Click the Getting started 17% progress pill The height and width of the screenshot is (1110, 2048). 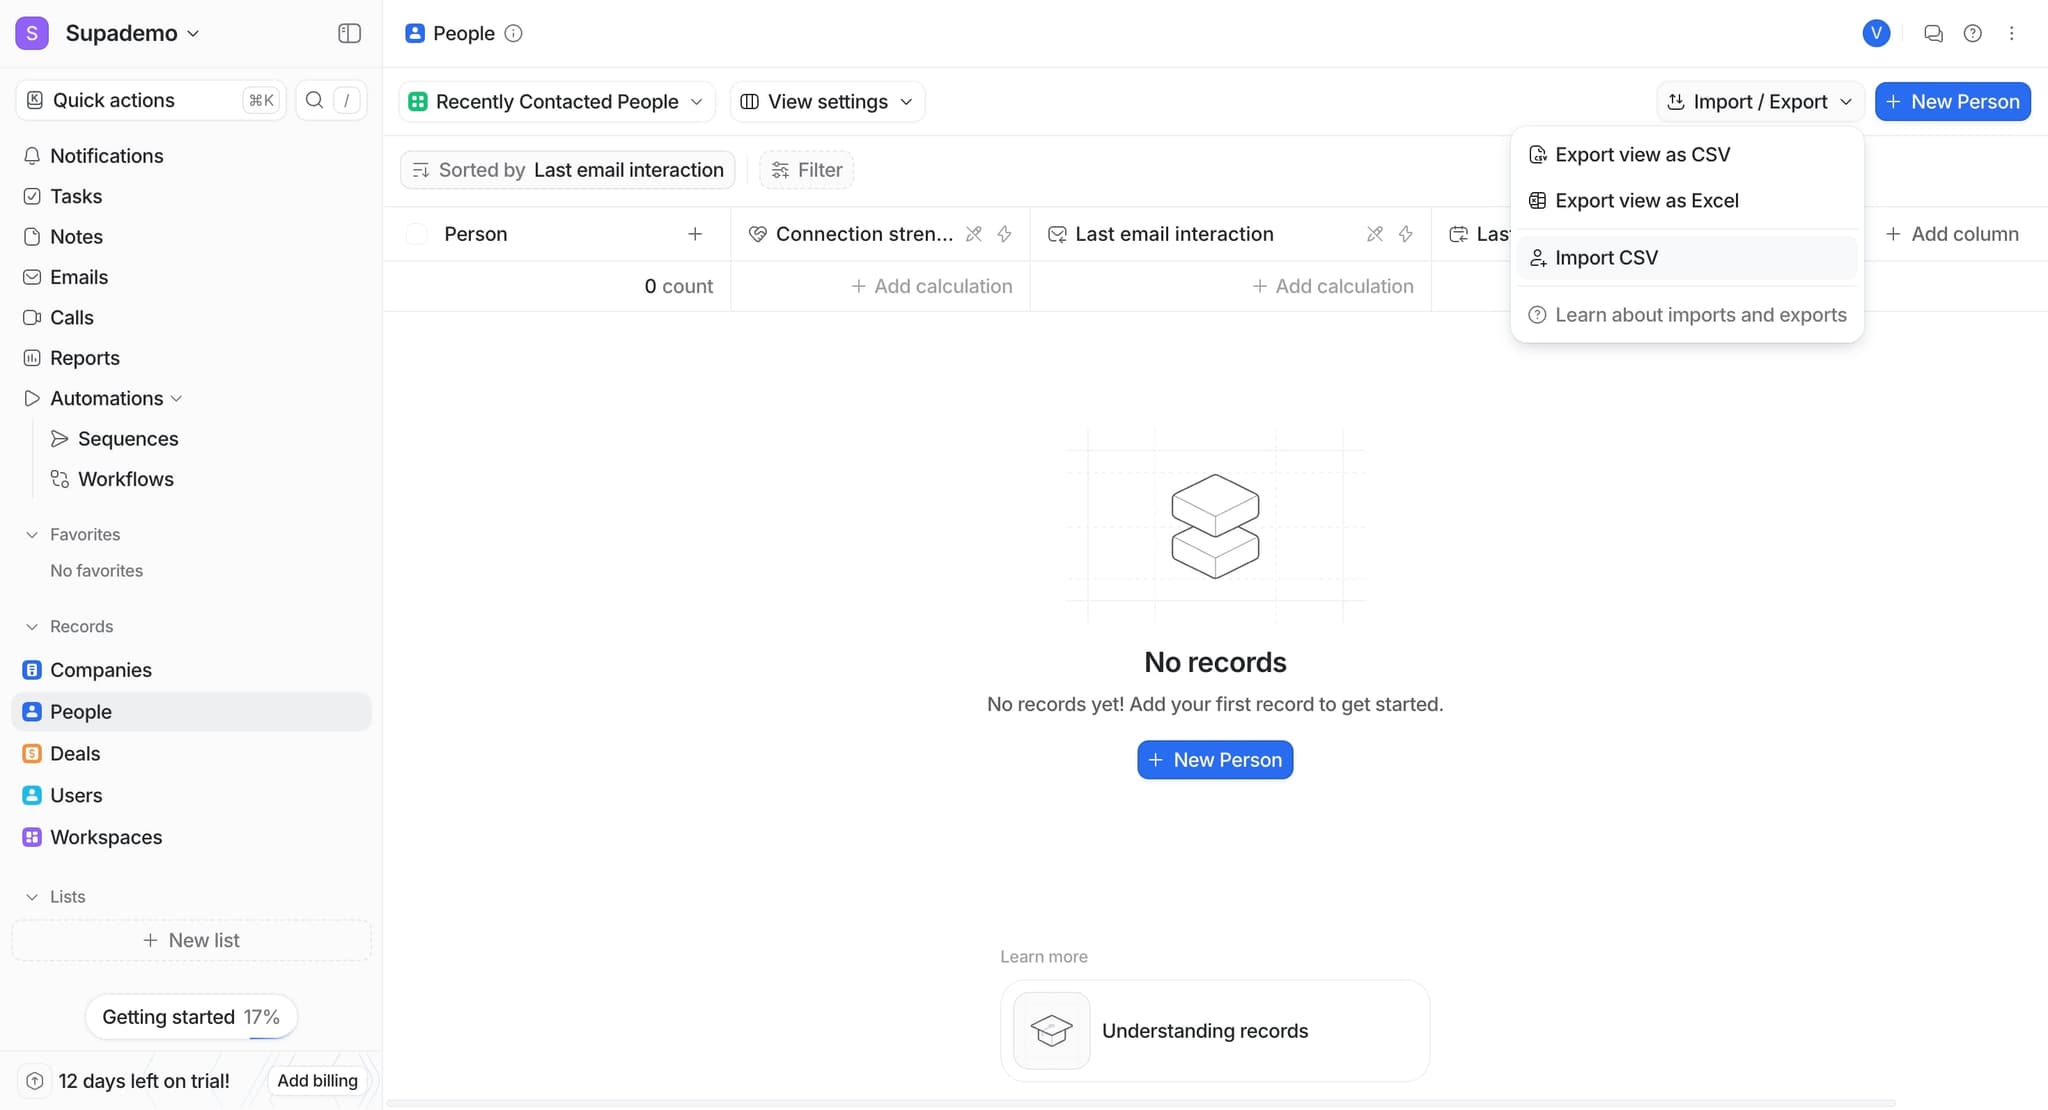tap(191, 1016)
